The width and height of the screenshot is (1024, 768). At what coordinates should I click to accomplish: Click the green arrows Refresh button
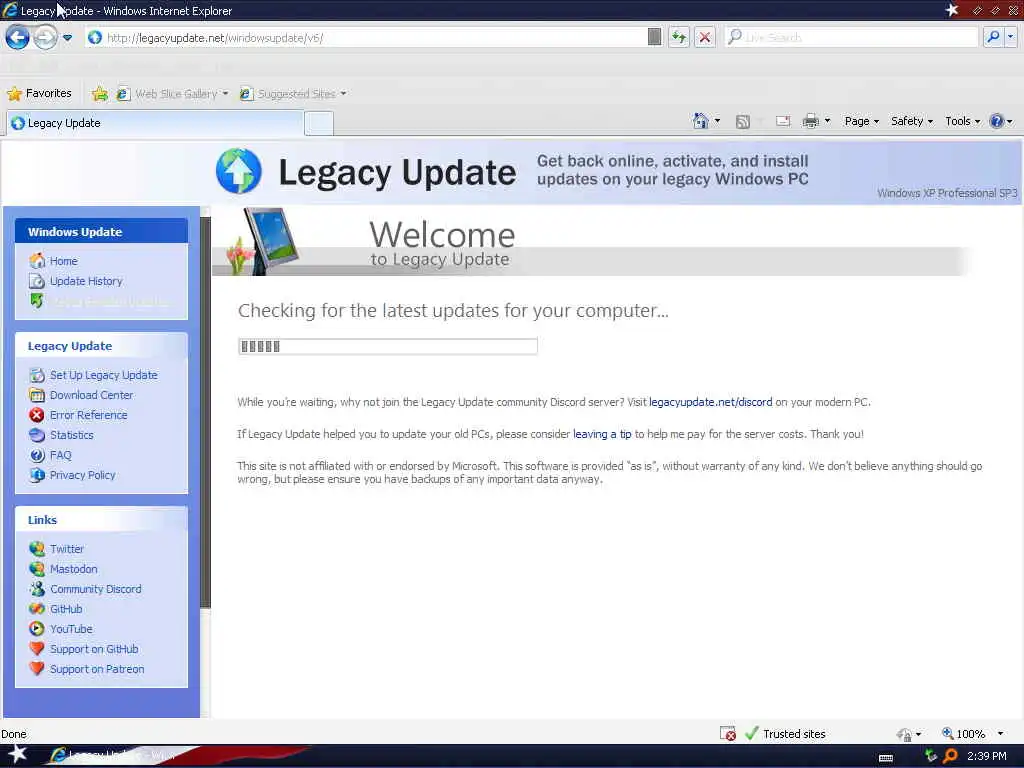pos(679,37)
